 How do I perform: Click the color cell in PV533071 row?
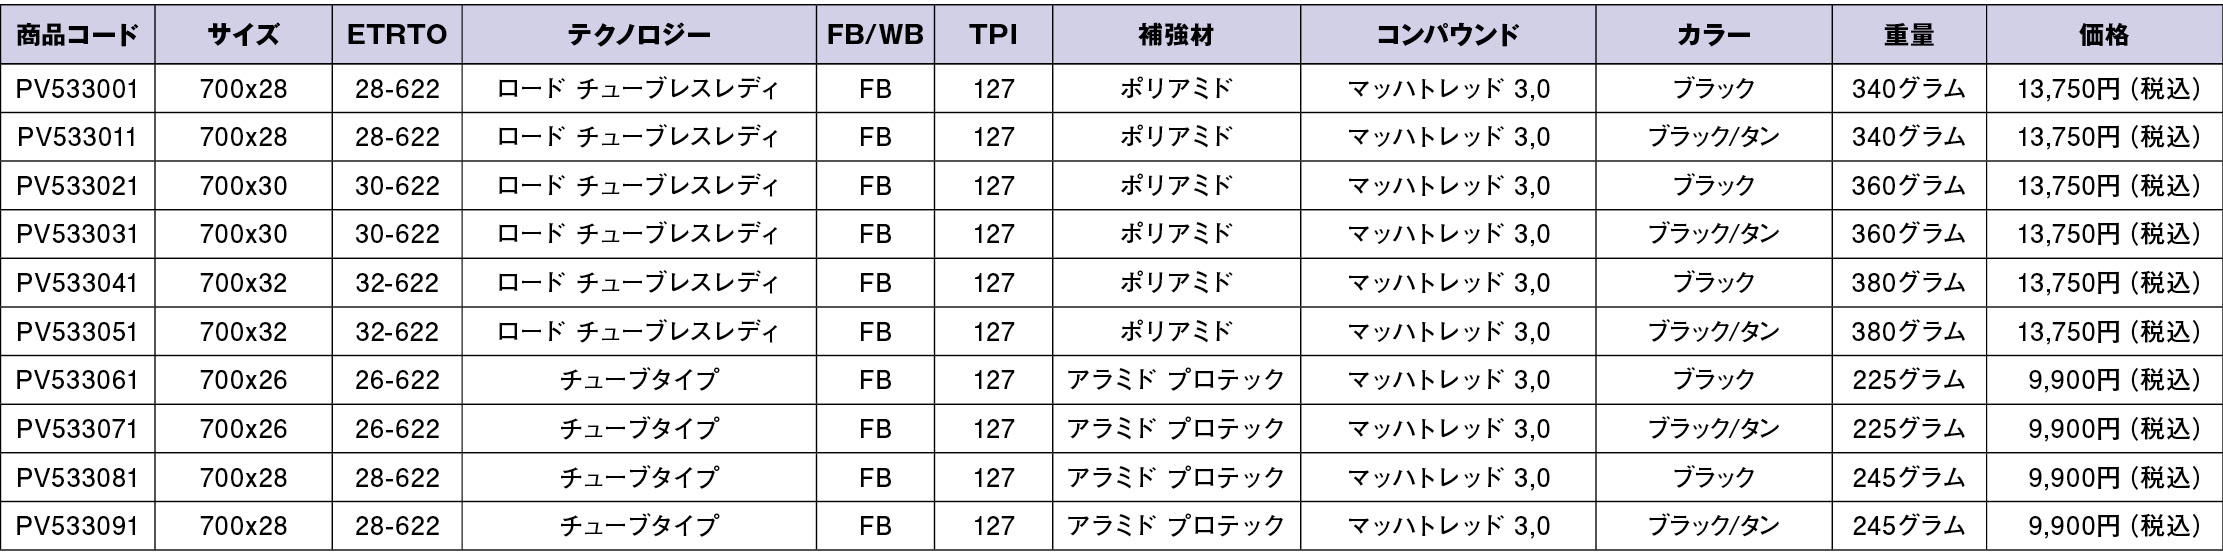pyautogui.click(x=1713, y=429)
